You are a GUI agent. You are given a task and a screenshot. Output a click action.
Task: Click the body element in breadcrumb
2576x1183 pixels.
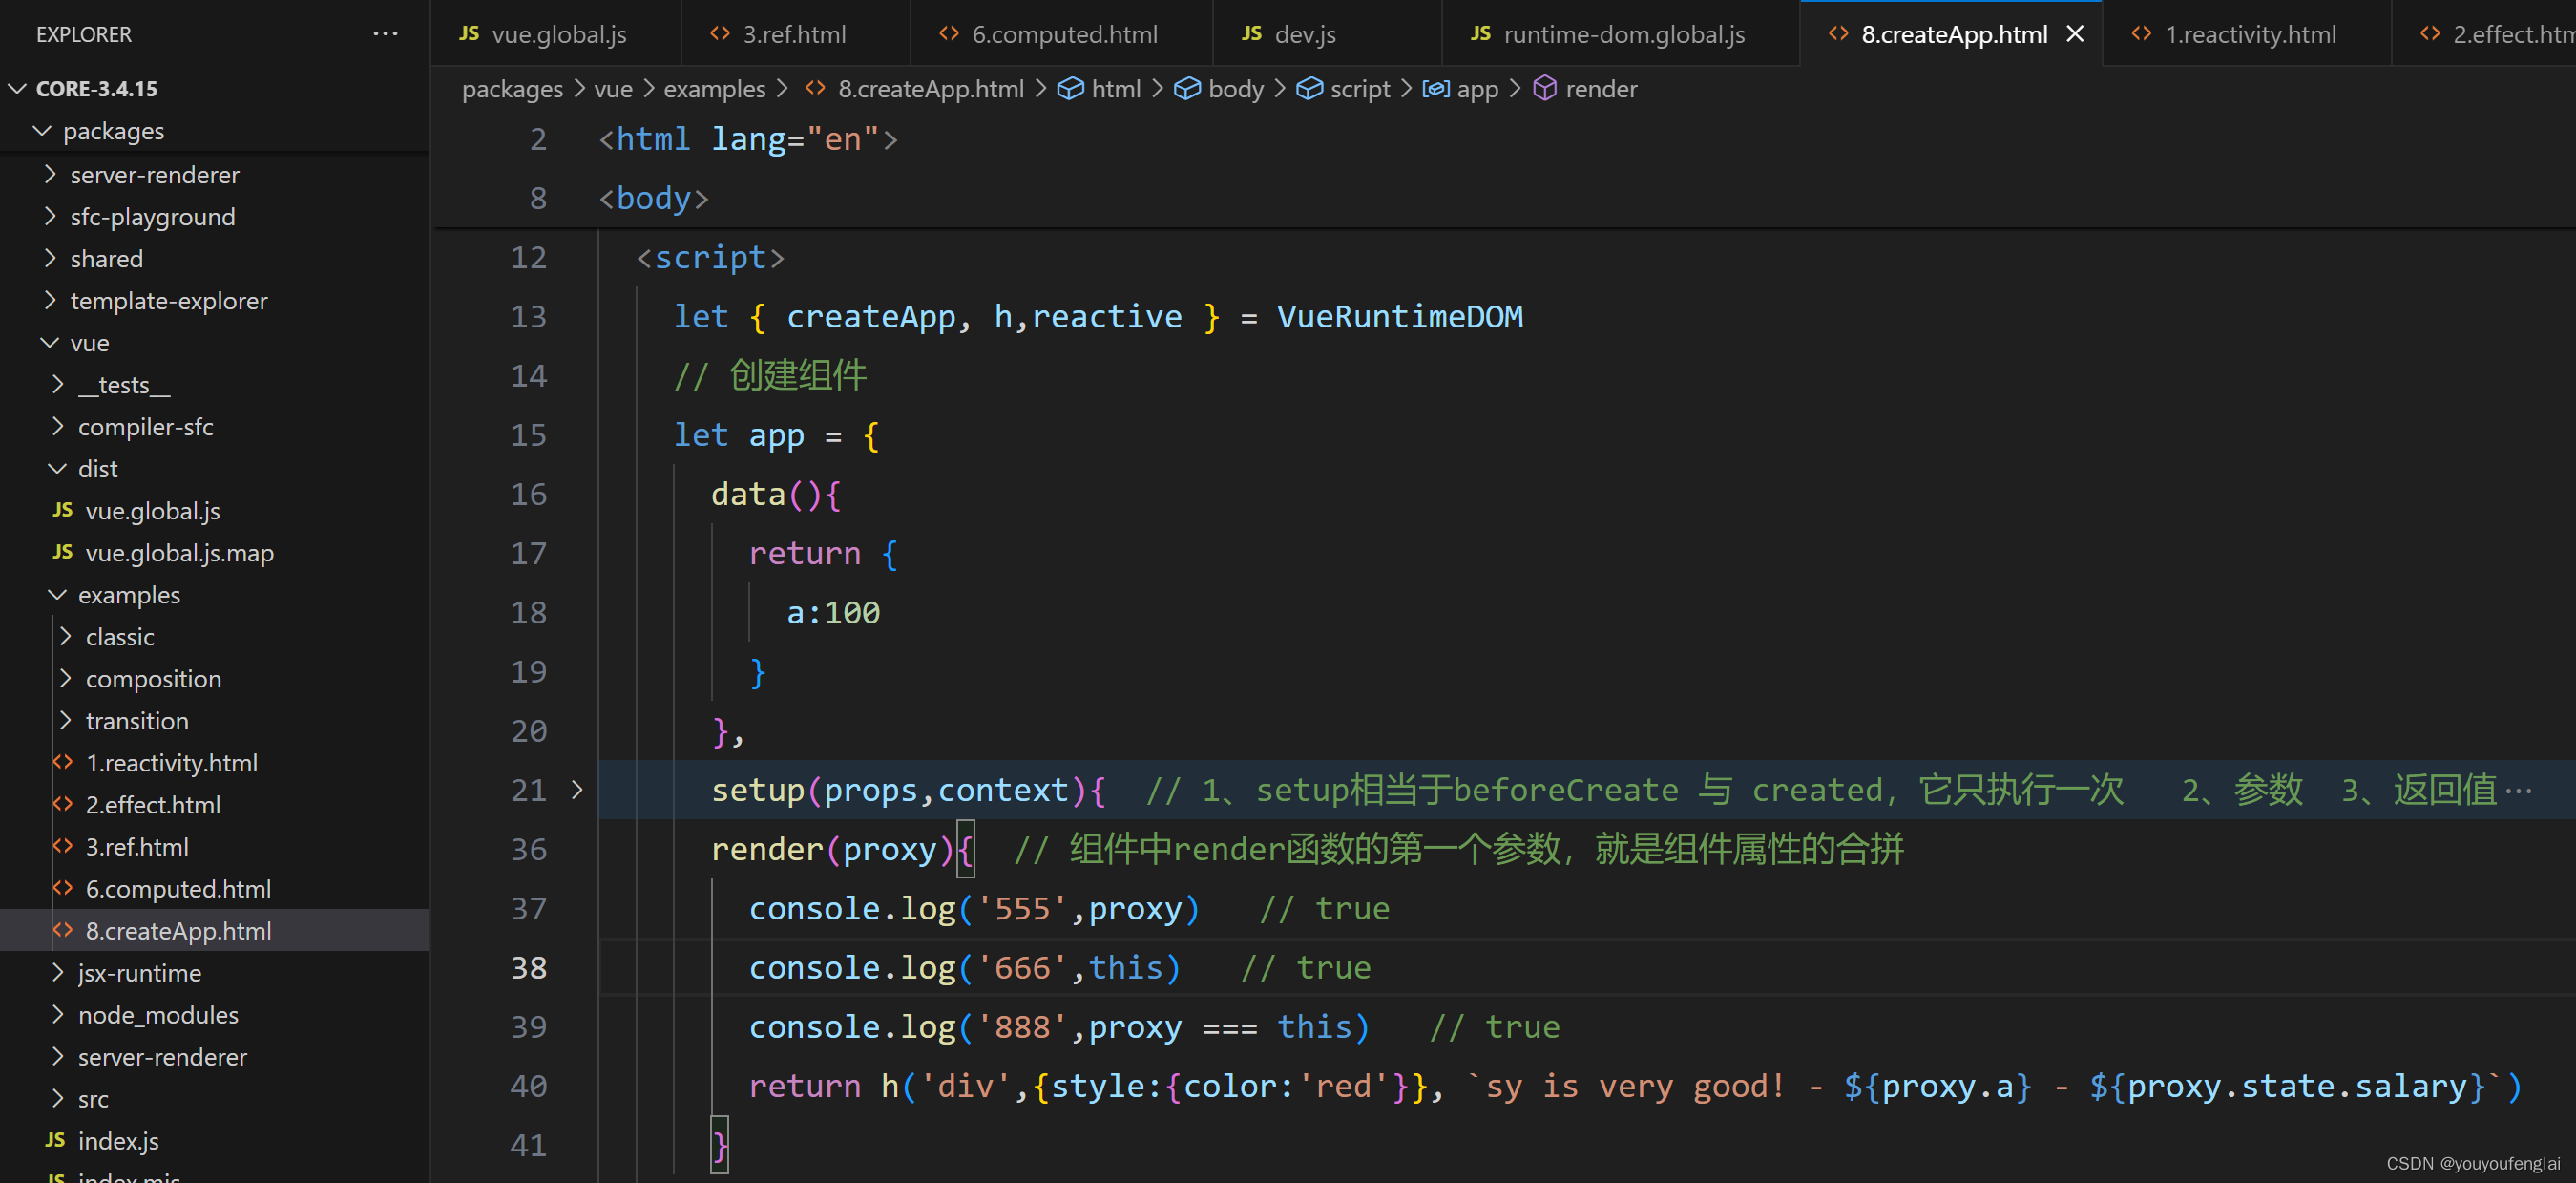(x=1235, y=89)
